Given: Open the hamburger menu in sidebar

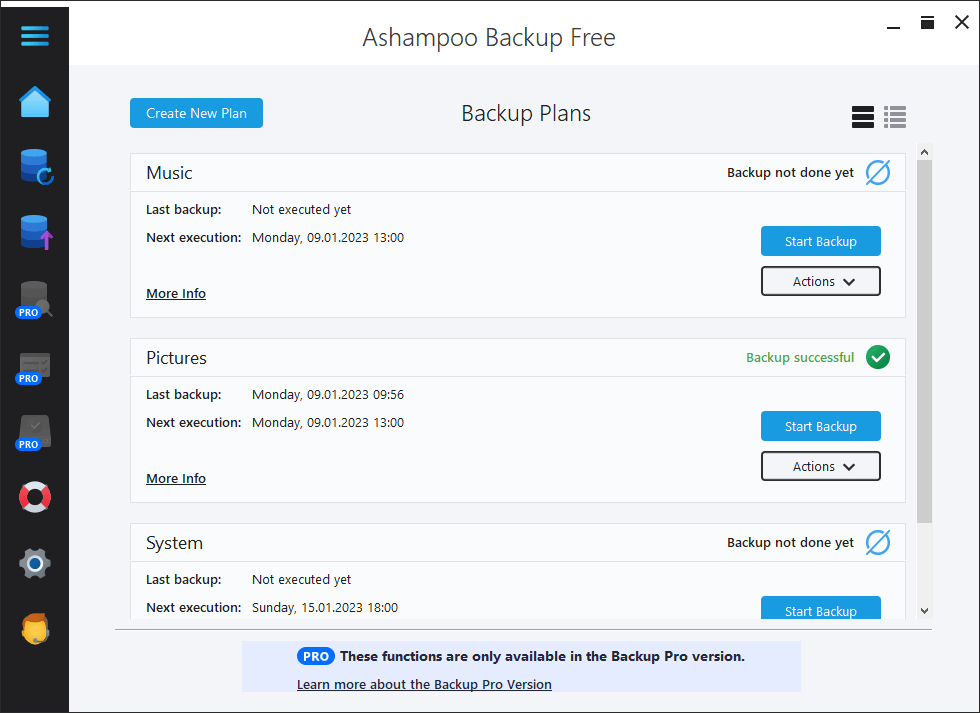Looking at the screenshot, I should click(34, 36).
